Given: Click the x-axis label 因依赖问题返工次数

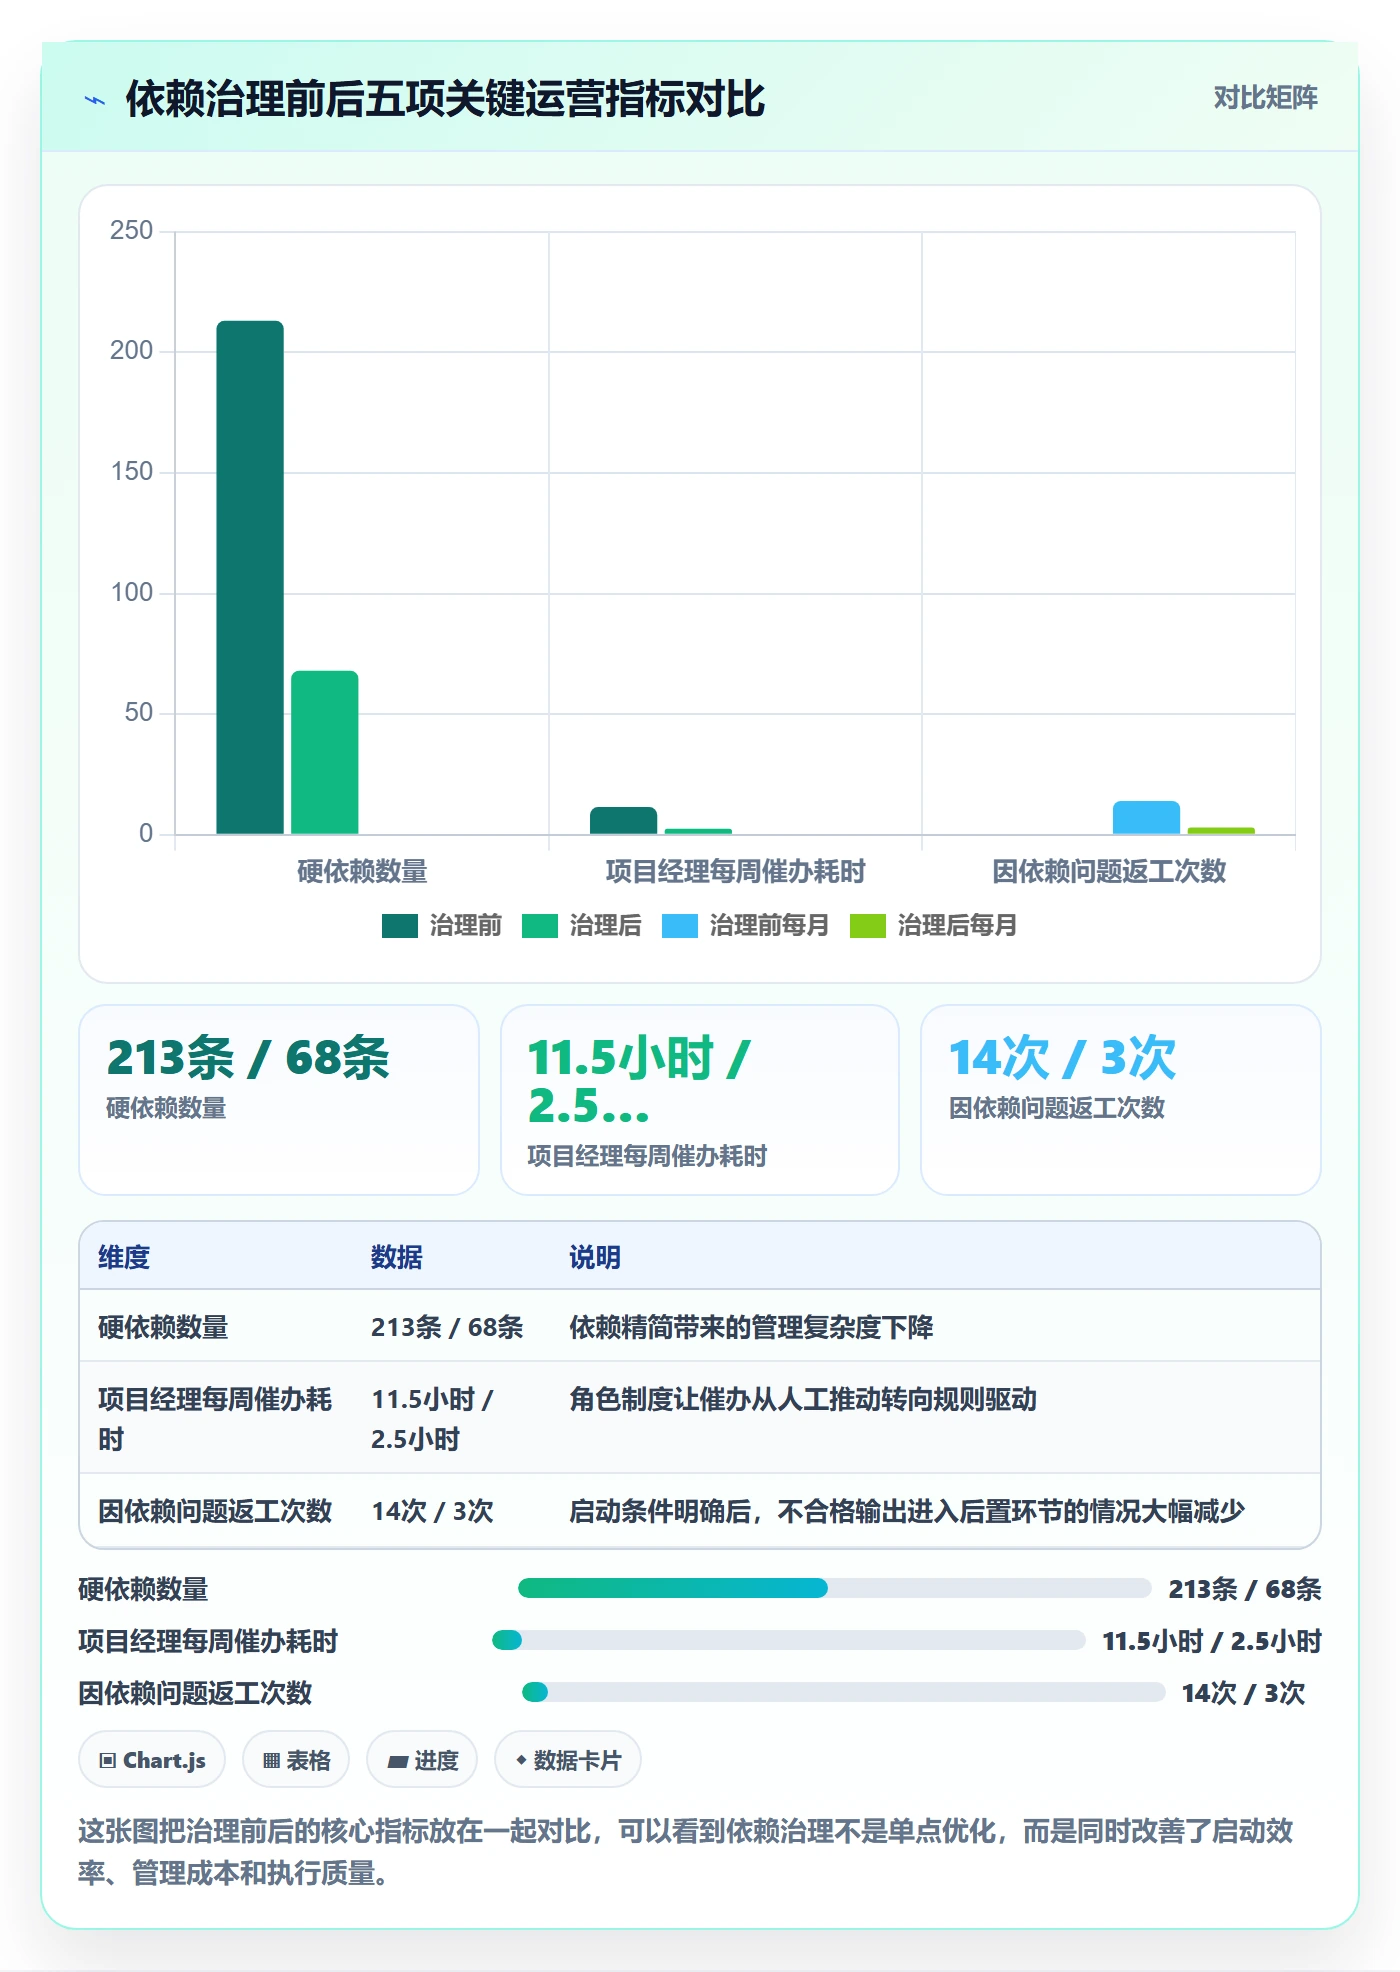Looking at the screenshot, I should 1109,871.
